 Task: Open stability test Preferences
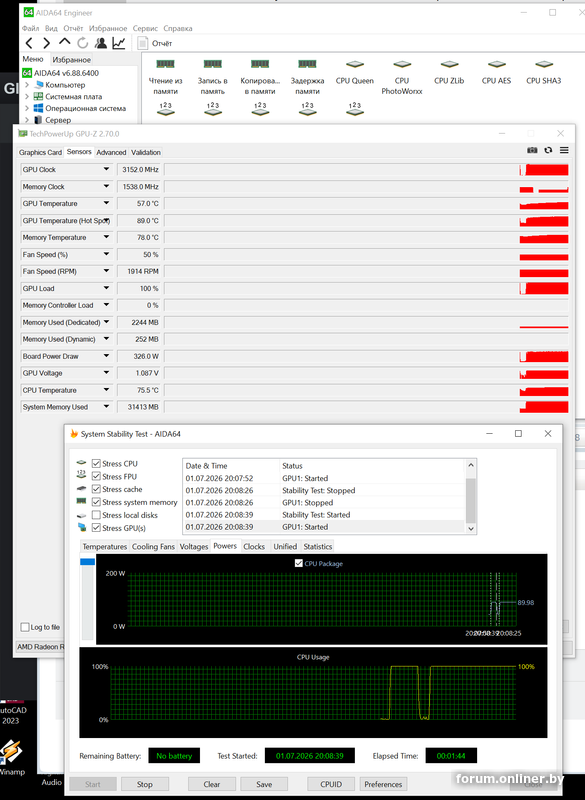pyautogui.click(x=383, y=784)
